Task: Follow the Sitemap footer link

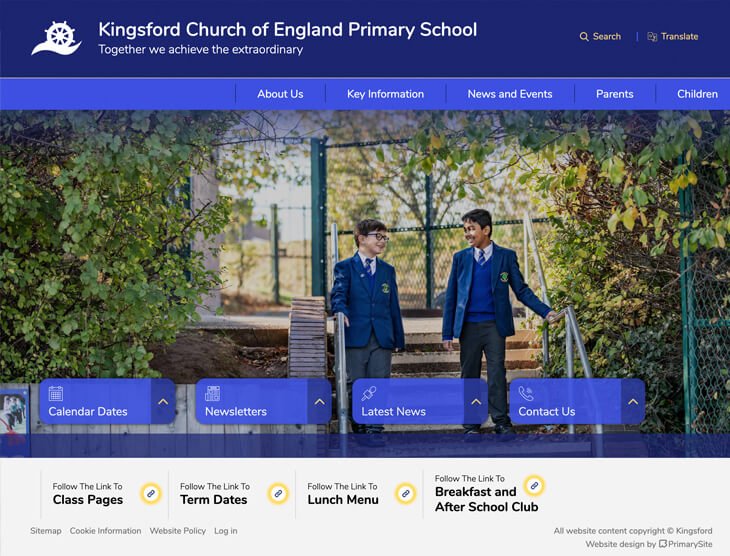Action: tap(46, 531)
